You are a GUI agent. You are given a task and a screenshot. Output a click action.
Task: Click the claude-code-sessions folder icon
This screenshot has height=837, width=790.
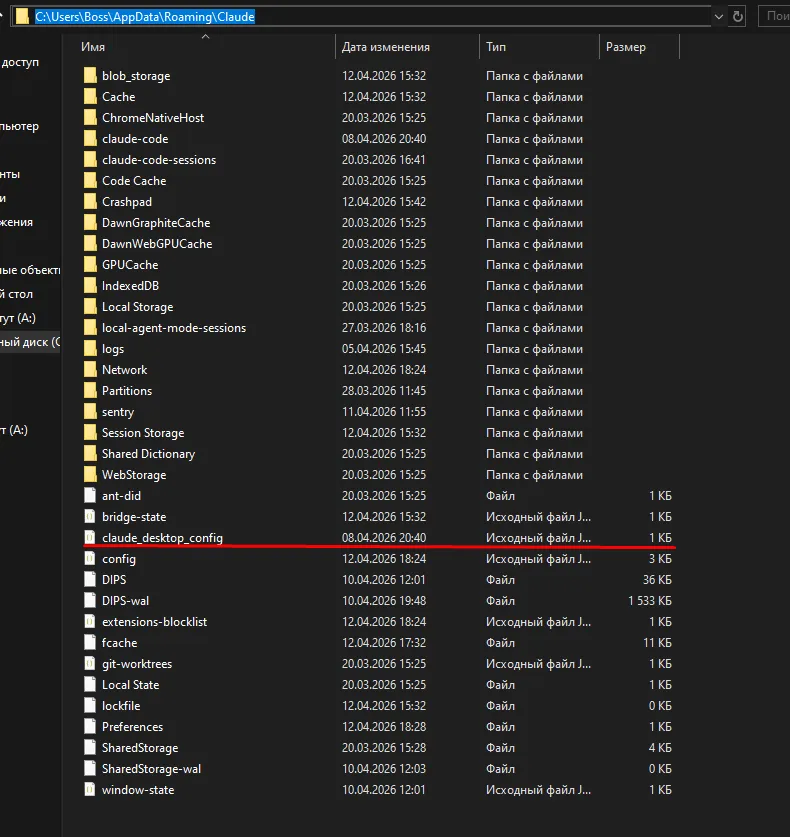pyautogui.click(x=90, y=160)
